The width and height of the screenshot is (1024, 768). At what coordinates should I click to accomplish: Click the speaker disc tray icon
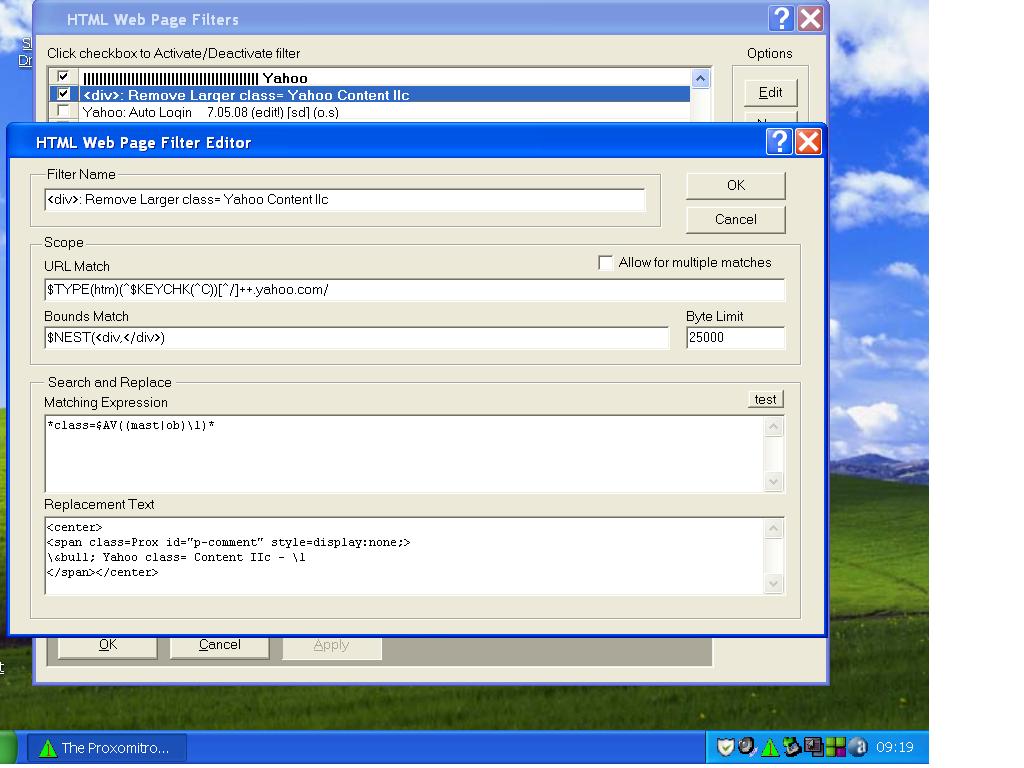[747, 747]
